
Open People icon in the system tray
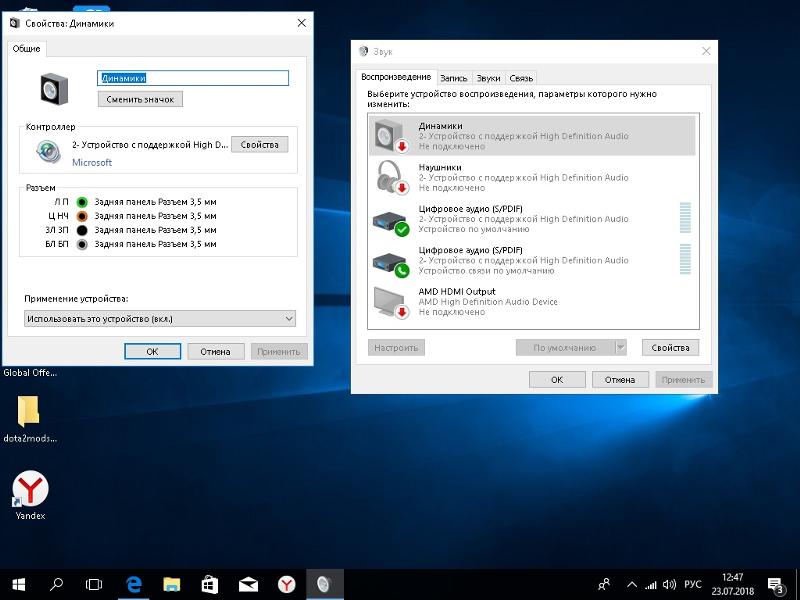coord(605,585)
